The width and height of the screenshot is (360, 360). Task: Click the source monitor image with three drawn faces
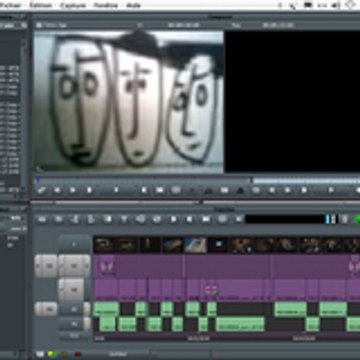[129, 102]
